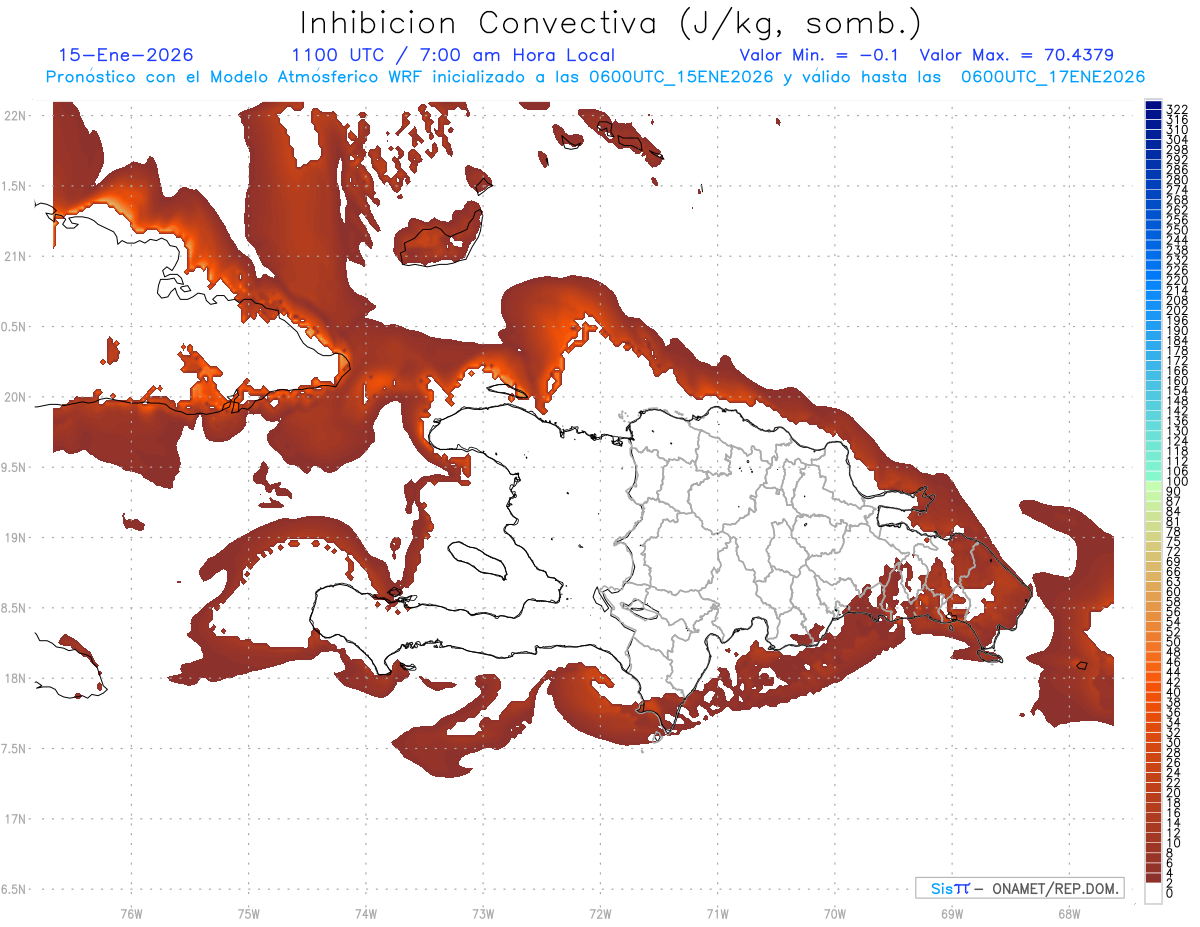Click the "17N" latitude label

[16, 819]
